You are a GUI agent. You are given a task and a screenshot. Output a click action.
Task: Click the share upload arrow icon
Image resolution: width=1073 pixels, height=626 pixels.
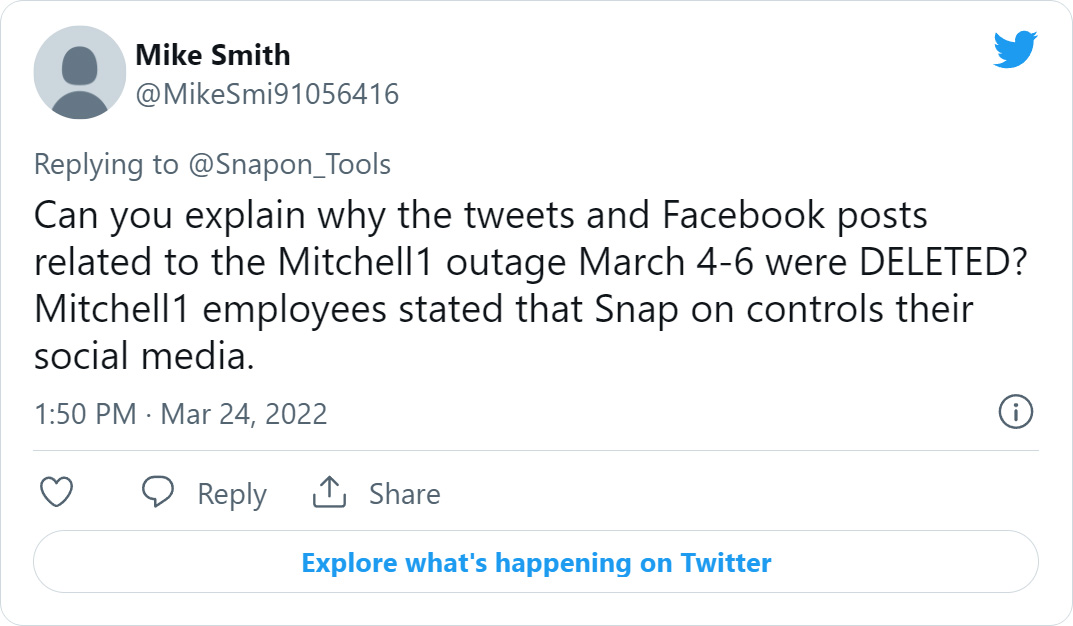329,492
